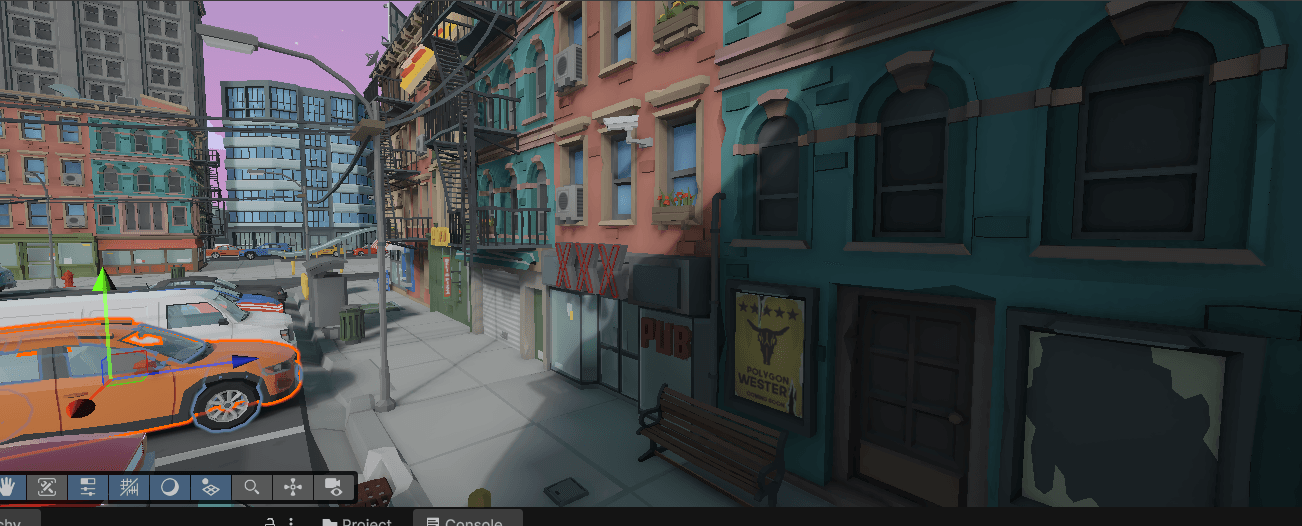Select the red PUB sign
Image resolution: width=1302 pixels, height=526 pixels.
click(665, 338)
